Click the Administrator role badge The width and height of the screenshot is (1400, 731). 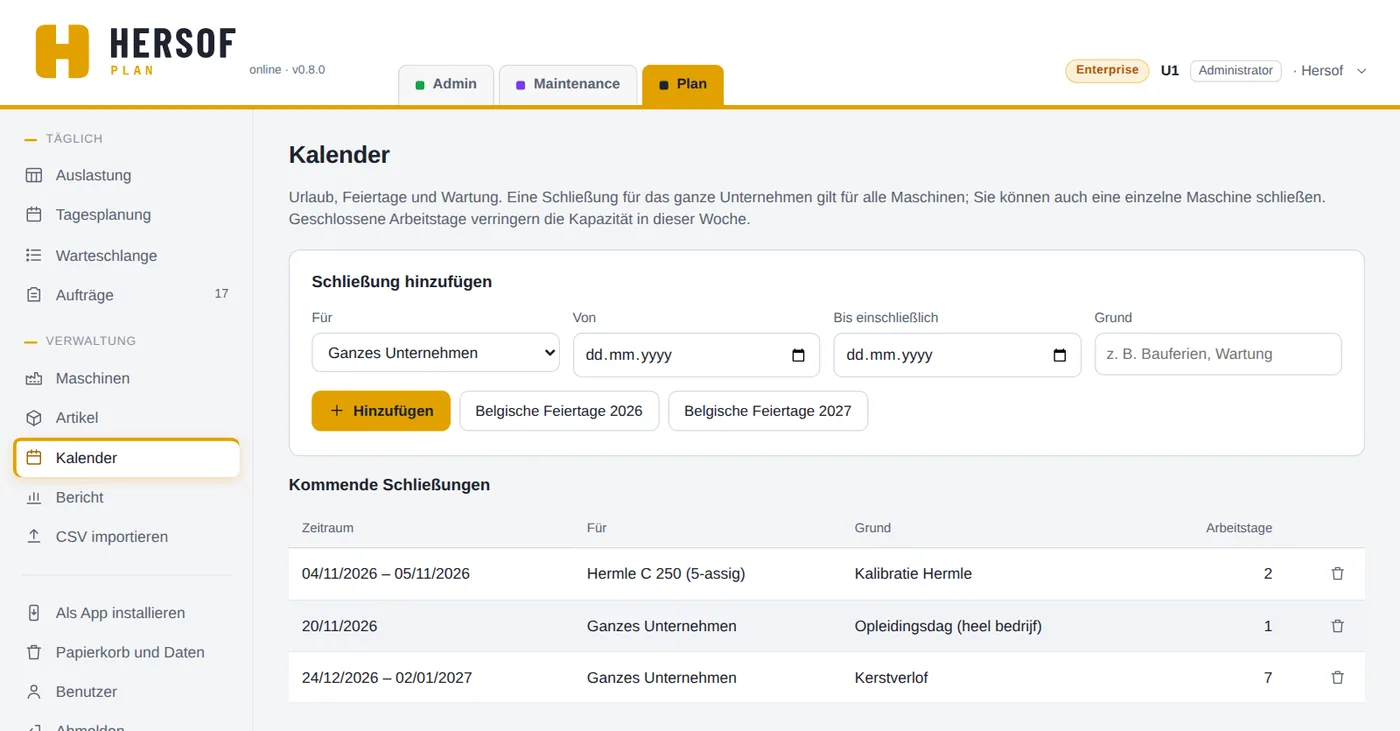tap(1236, 71)
